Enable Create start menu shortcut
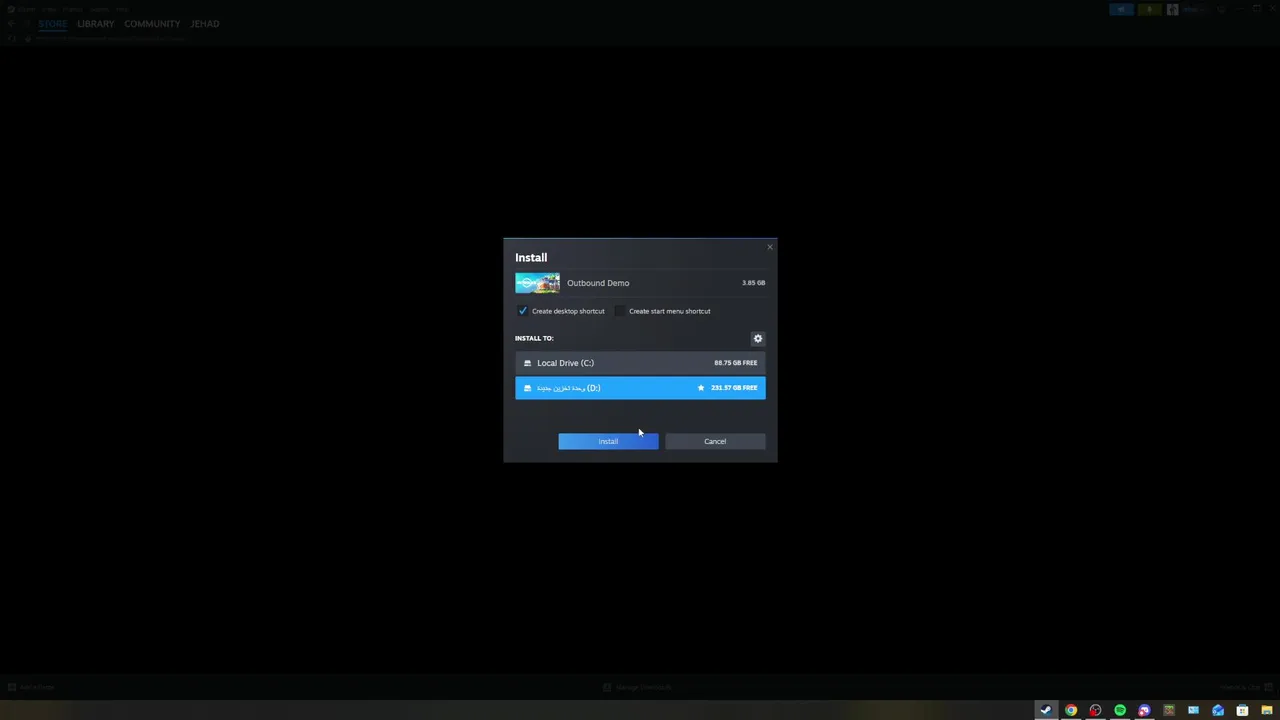The width and height of the screenshot is (1280, 720). pos(620,311)
